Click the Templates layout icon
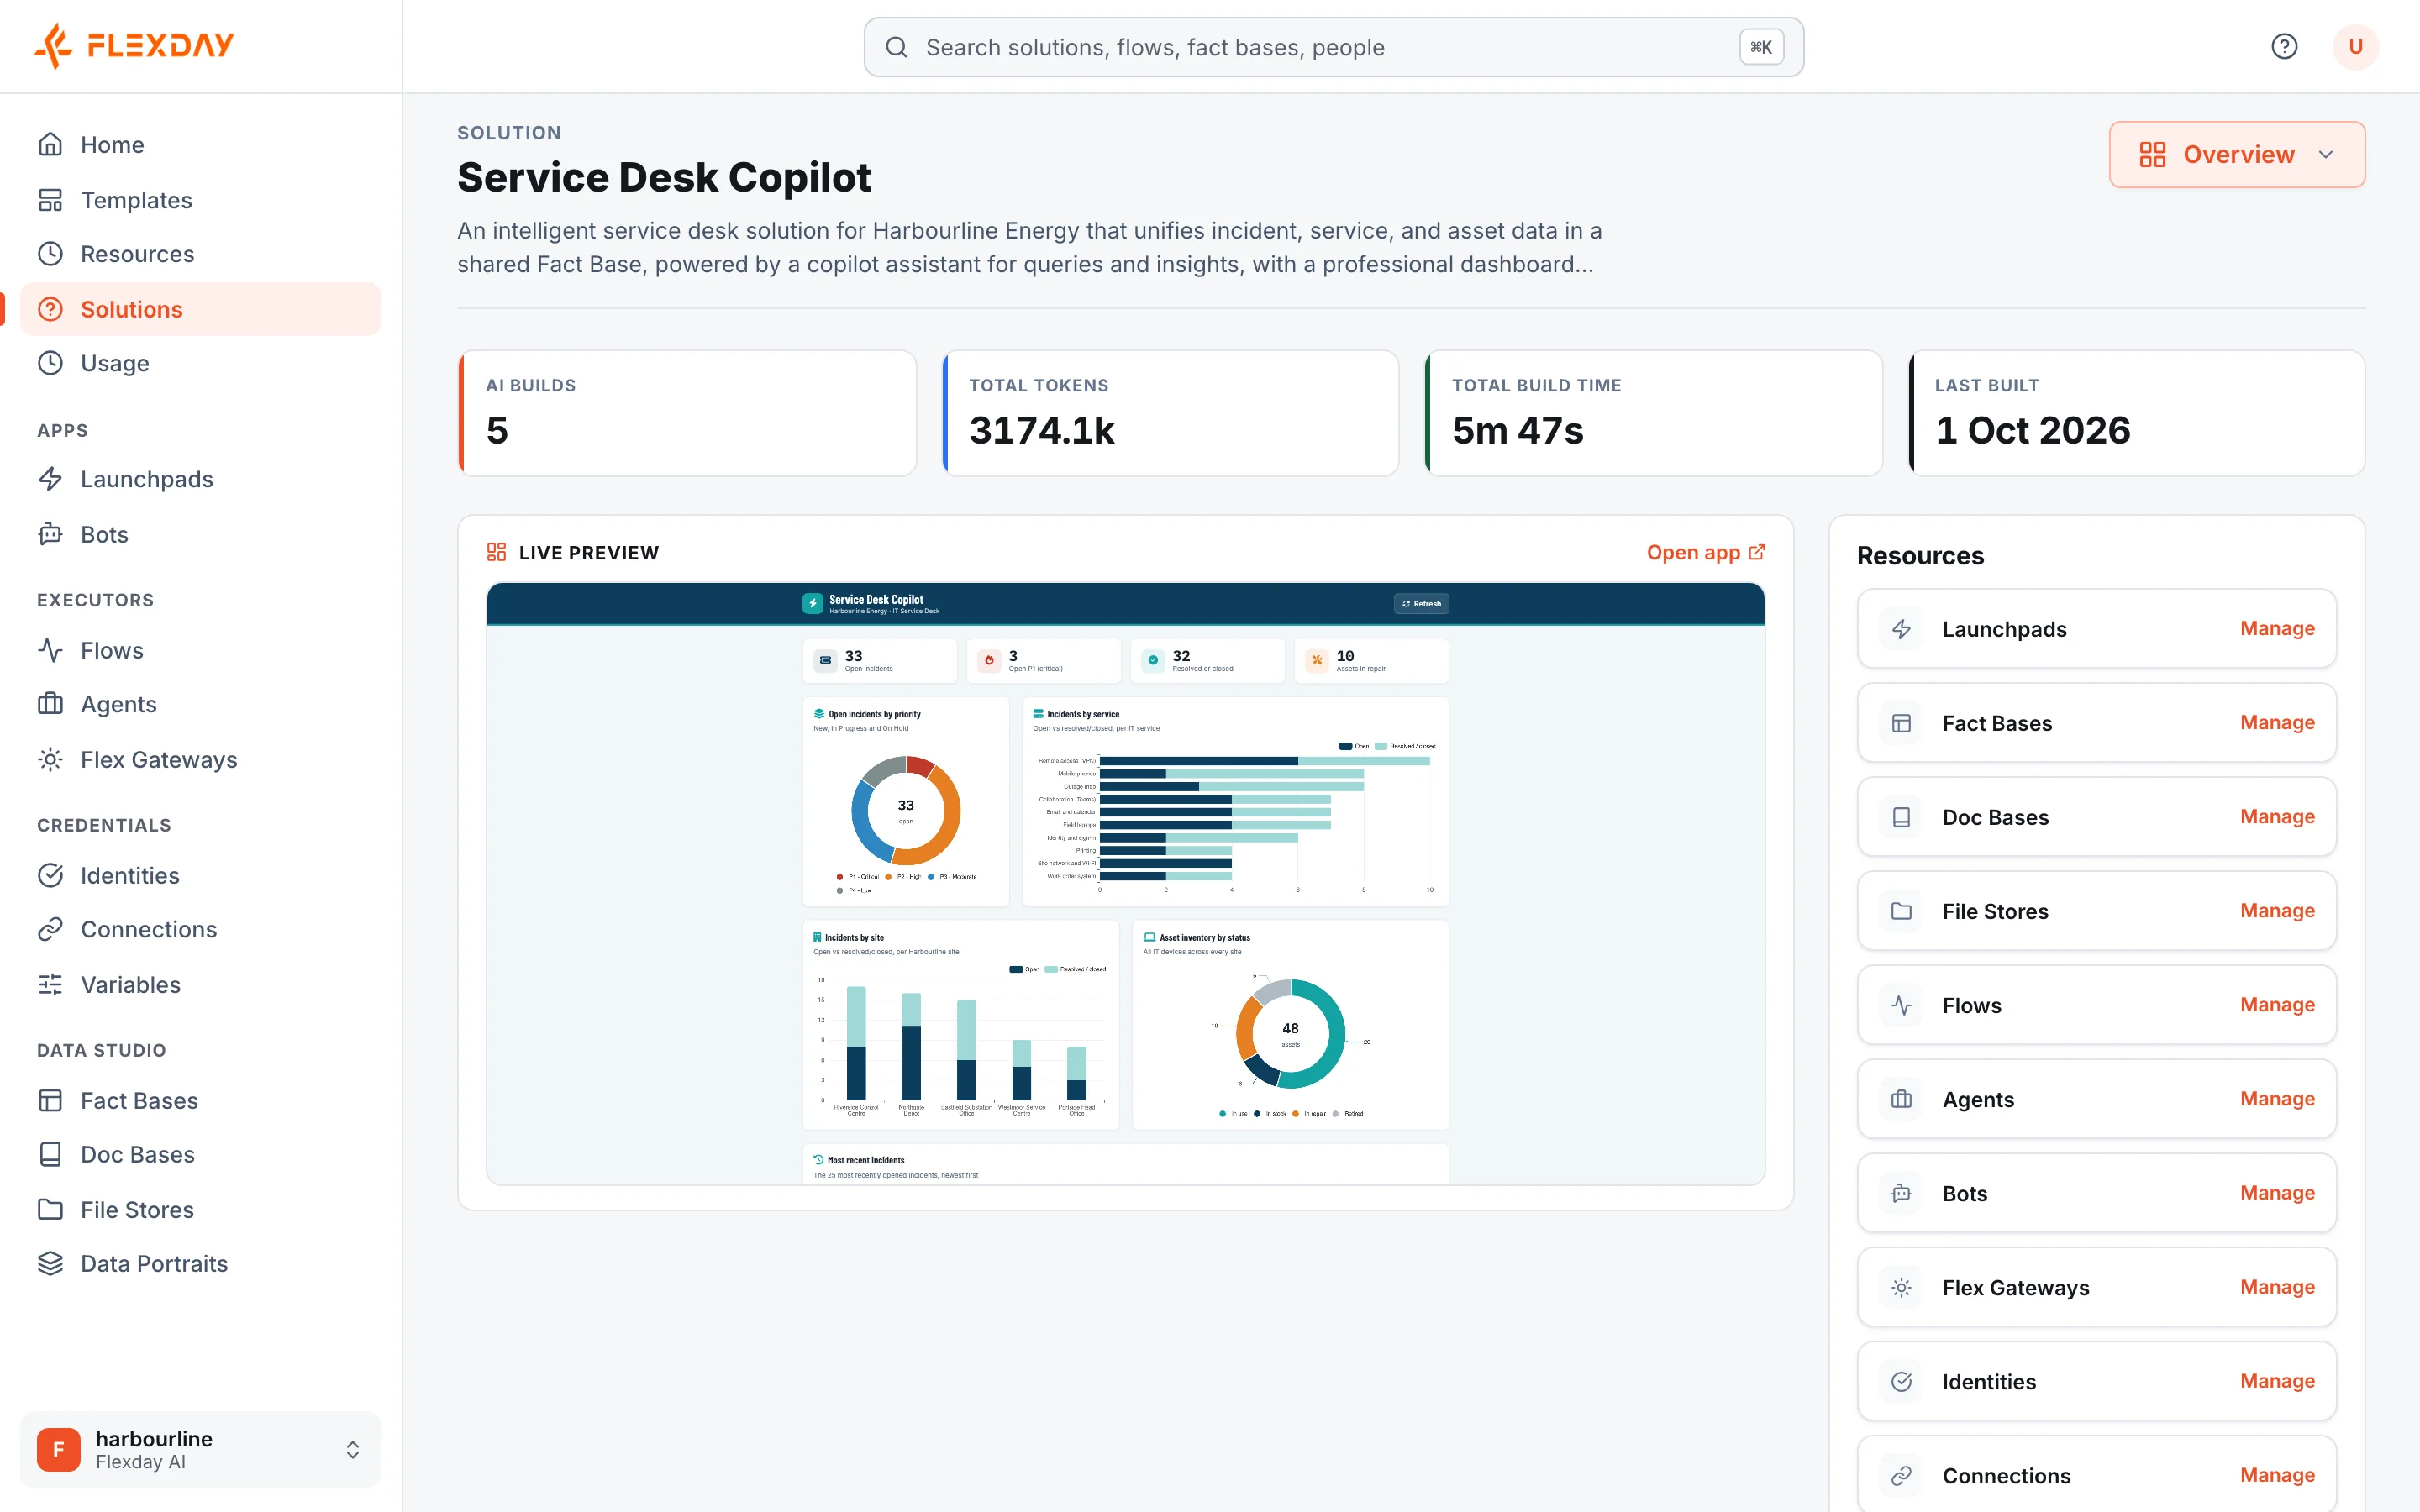The height and width of the screenshot is (1512, 2420). [50, 200]
